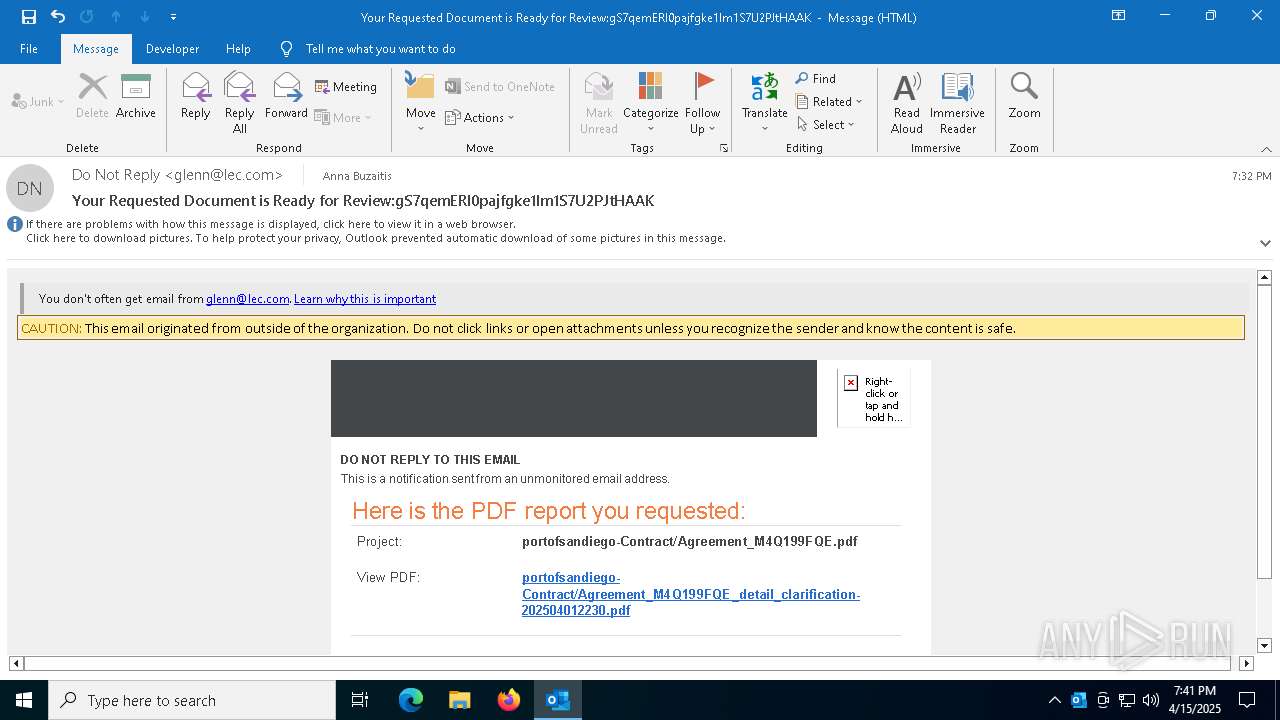Screen dimensions: 1280x720
Task: Open the File tab
Action: [29, 49]
